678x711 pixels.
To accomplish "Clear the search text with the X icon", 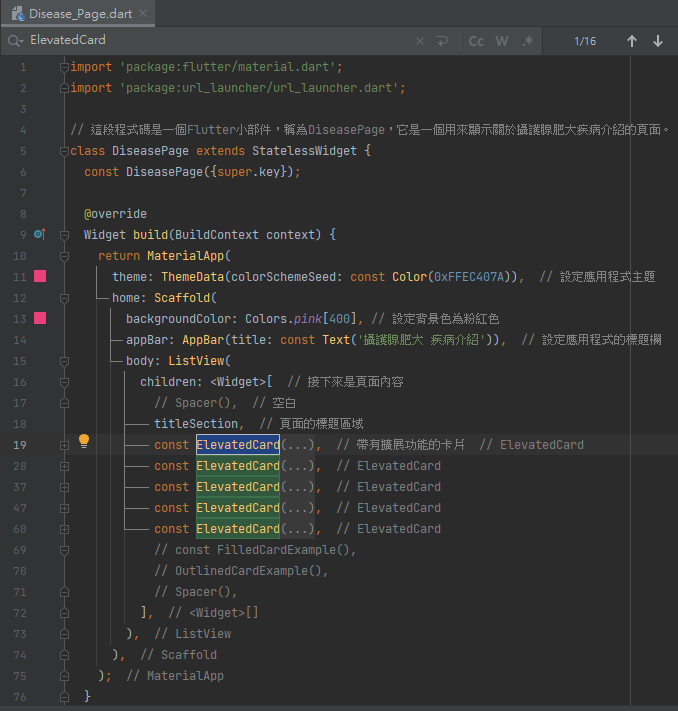I will [x=420, y=41].
